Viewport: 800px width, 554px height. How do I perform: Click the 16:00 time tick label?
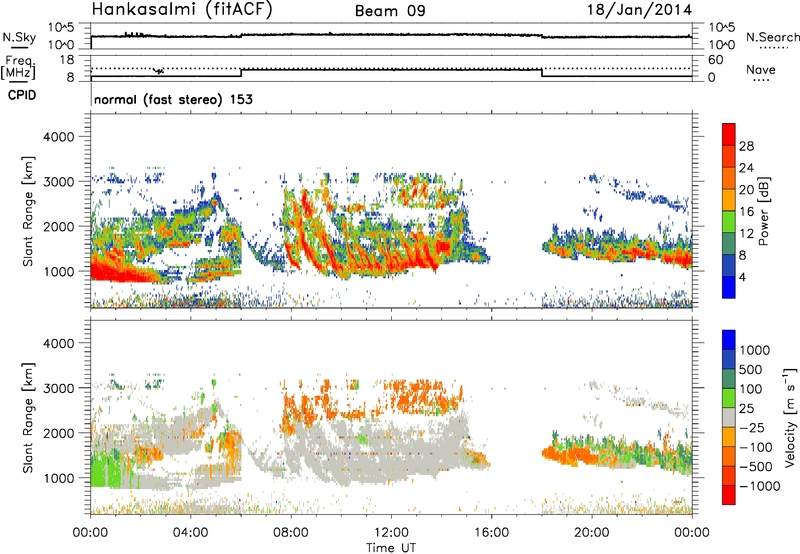click(x=491, y=533)
